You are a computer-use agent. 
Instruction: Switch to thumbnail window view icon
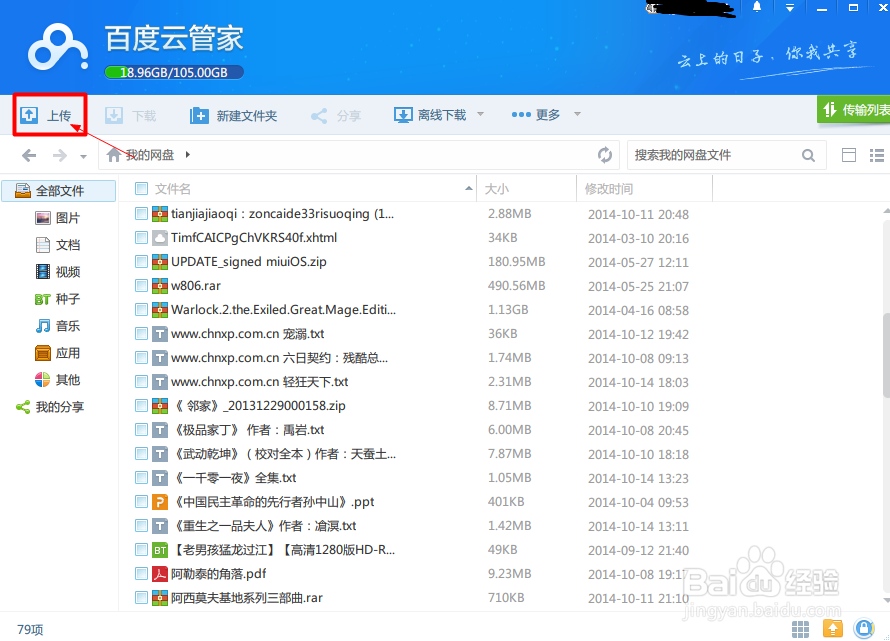tap(849, 155)
